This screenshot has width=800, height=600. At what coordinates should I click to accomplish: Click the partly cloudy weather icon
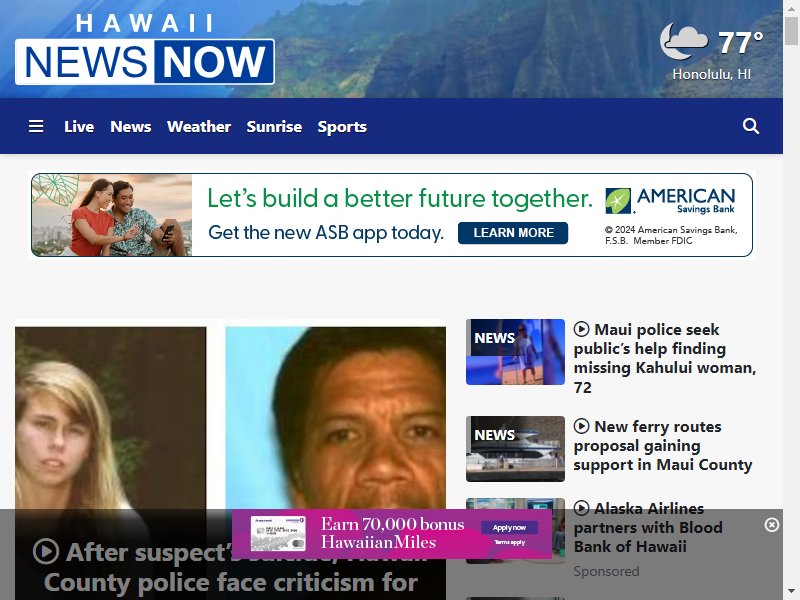(x=684, y=41)
